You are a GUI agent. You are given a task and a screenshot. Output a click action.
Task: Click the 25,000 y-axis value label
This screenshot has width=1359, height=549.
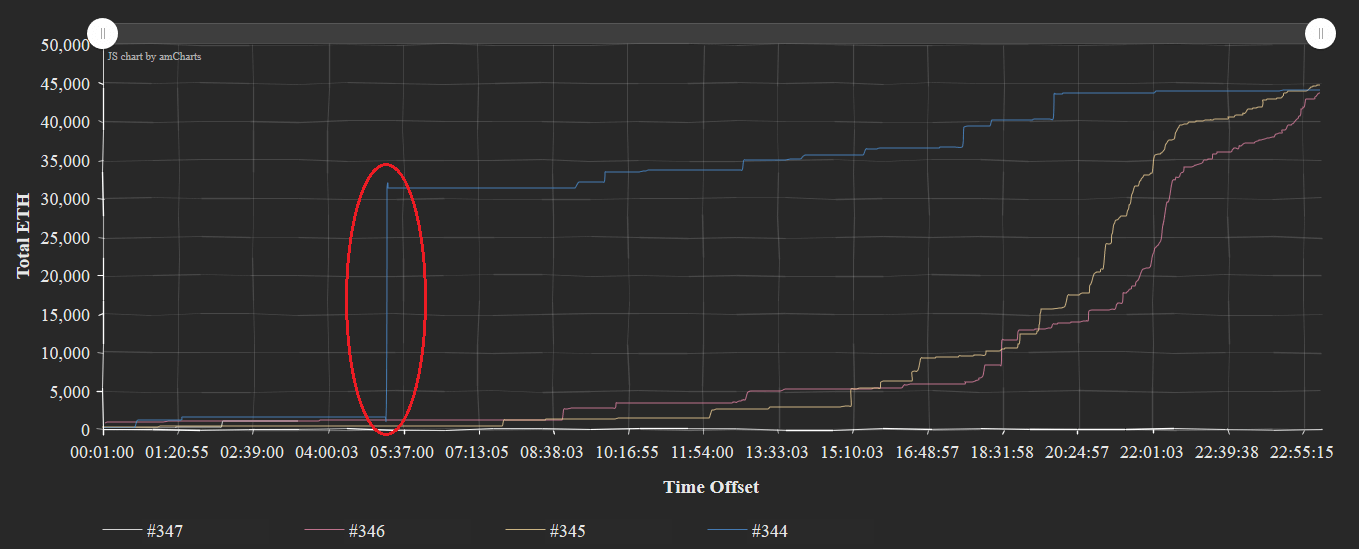point(66,238)
